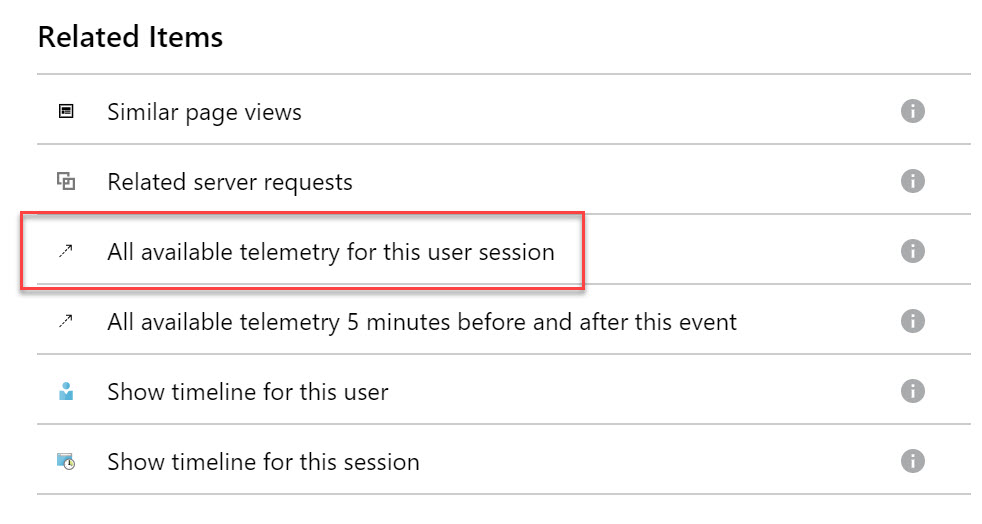This screenshot has height=524, width=982.
Task: Select Show timeline for this session
Action: point(263,462)
